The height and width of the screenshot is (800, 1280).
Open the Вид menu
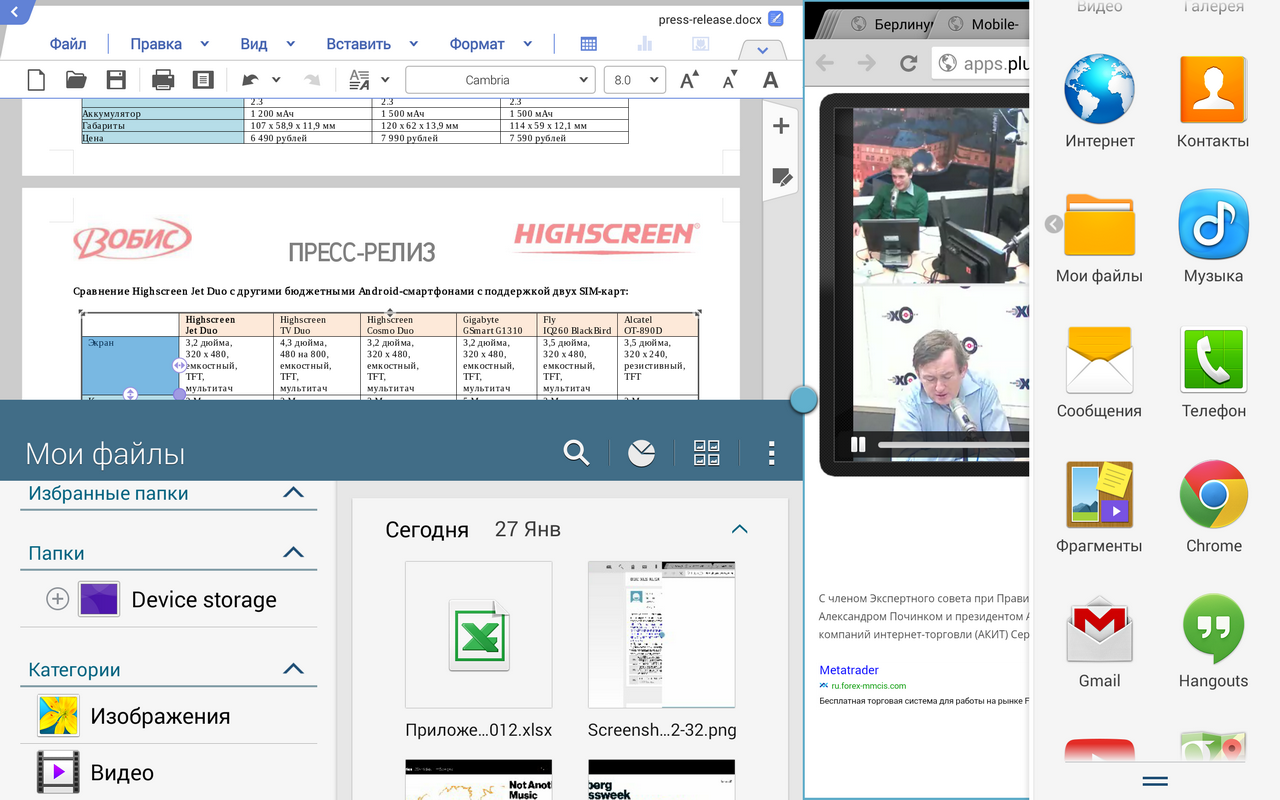point(254,44)
